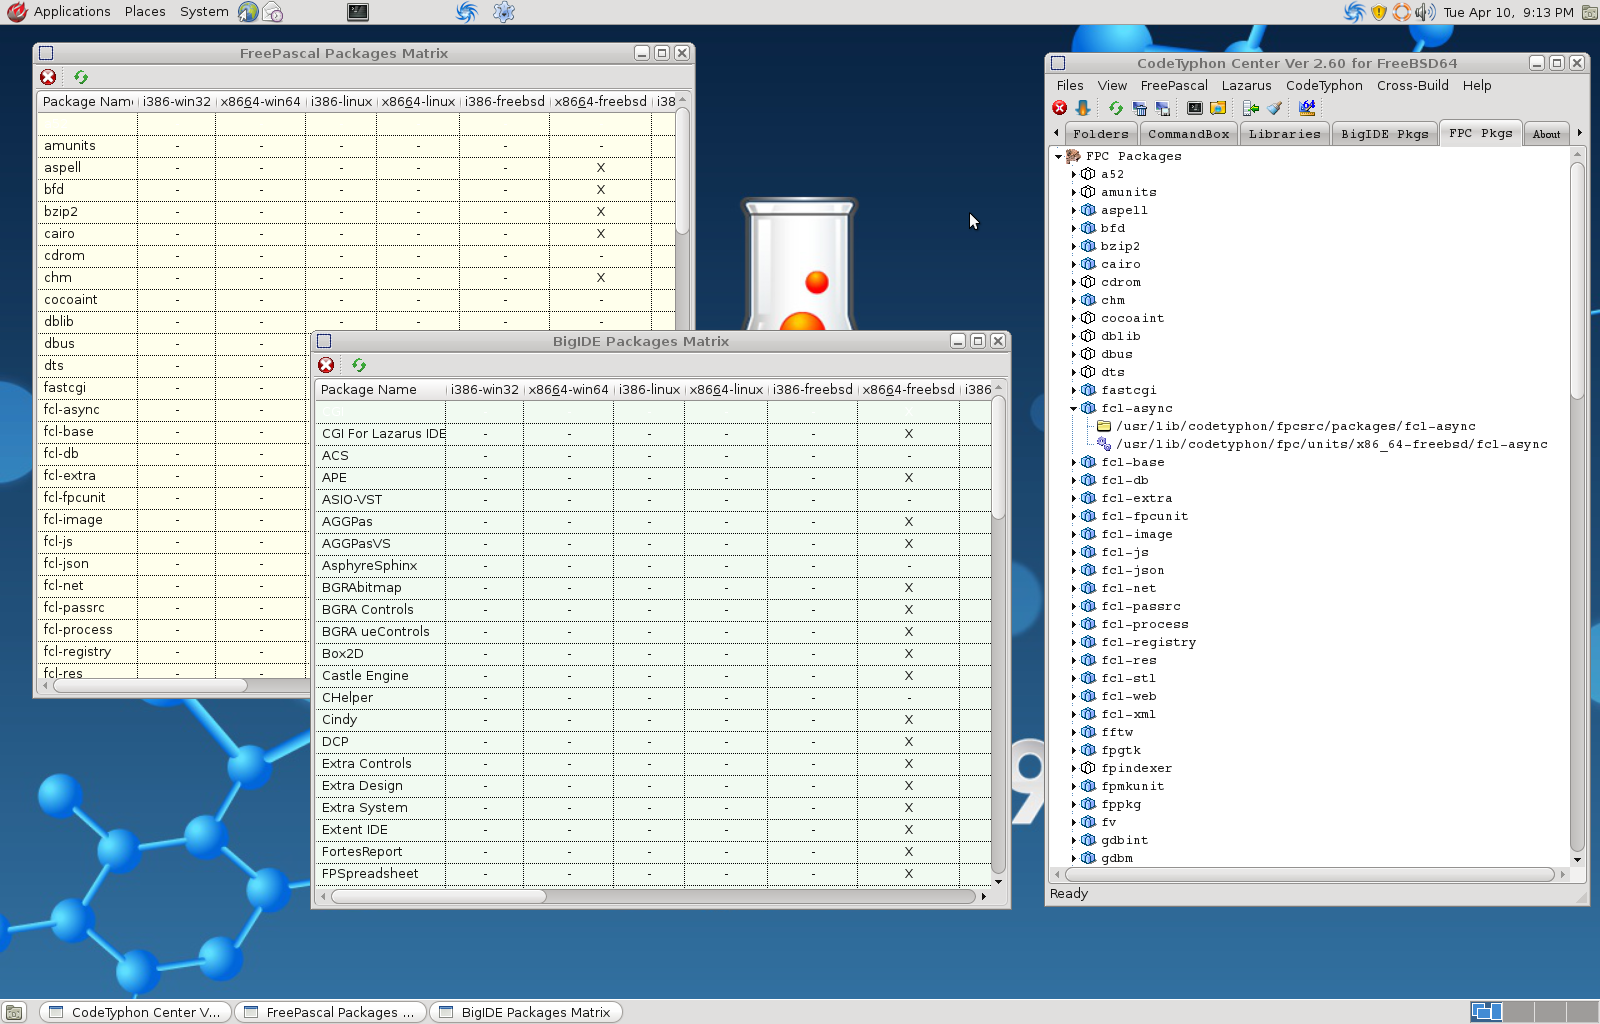The width and height of the screenshot is (1600, 1024).
Task: Select the fcl-async fpcsrc folder path entry
Action: tap(1296, 426)
